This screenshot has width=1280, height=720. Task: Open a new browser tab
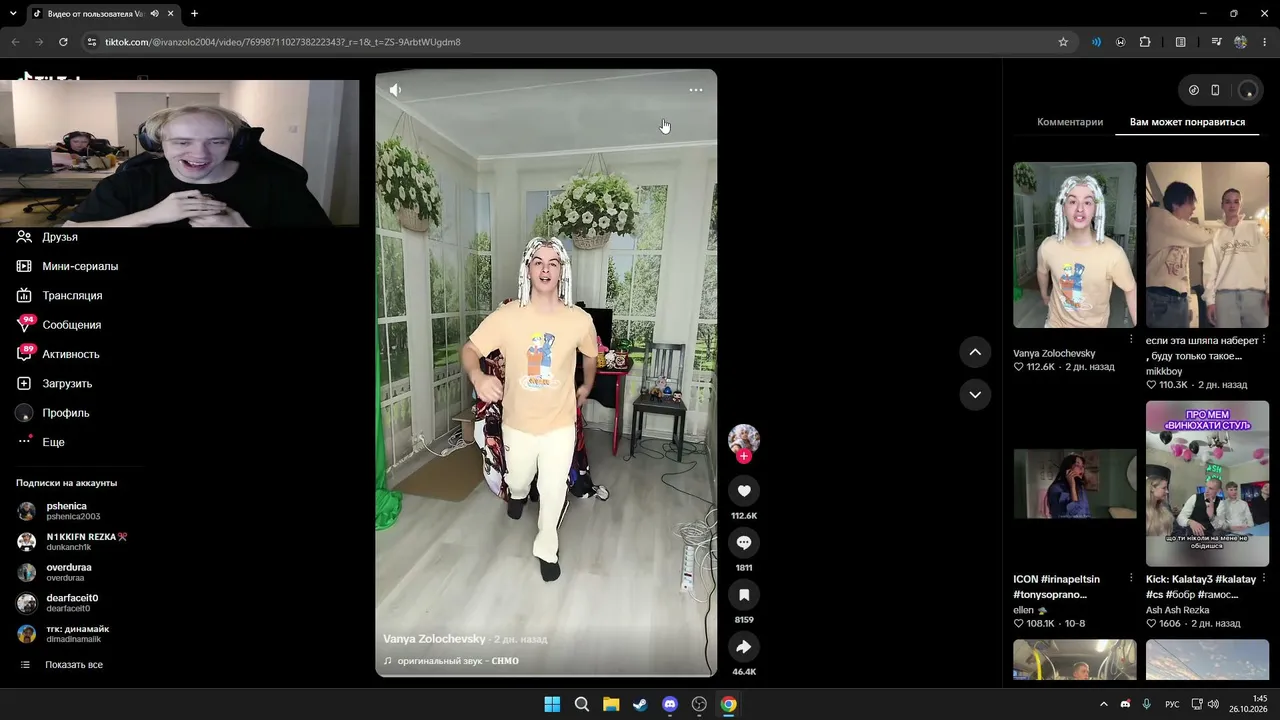[x=194, y=14]
